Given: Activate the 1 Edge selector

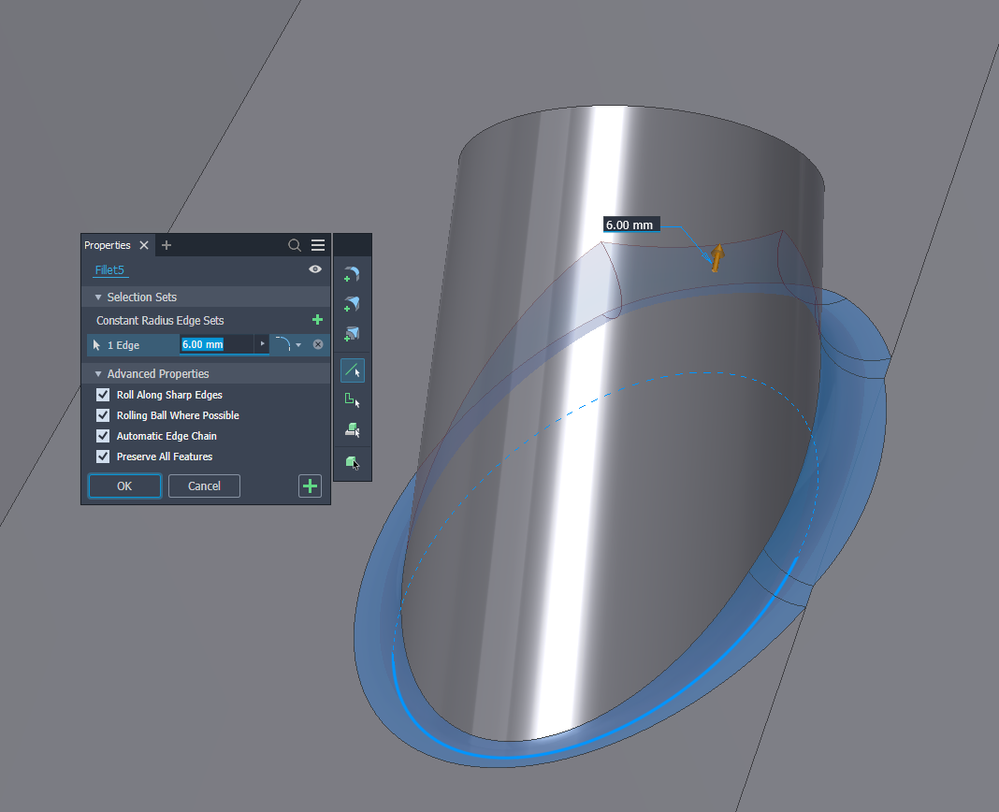Looking at the screenshot, I should click(133, 345).
